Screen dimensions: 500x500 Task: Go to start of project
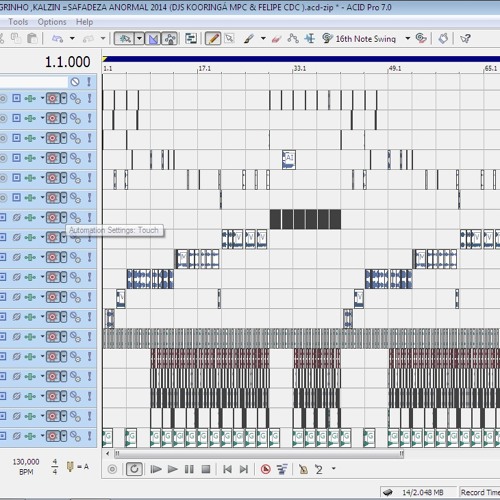(227, 469)
